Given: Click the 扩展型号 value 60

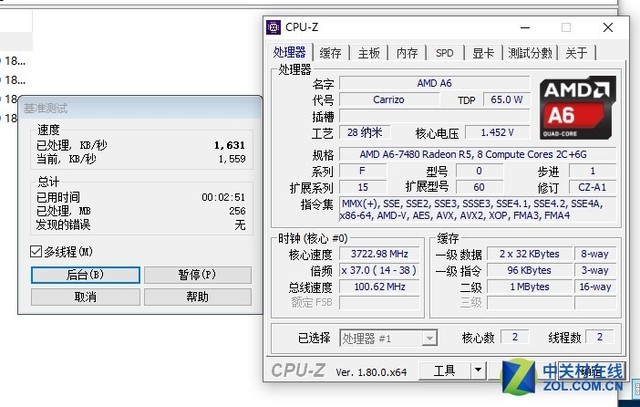Looking at the screenshot, I should tap(479, 187).
